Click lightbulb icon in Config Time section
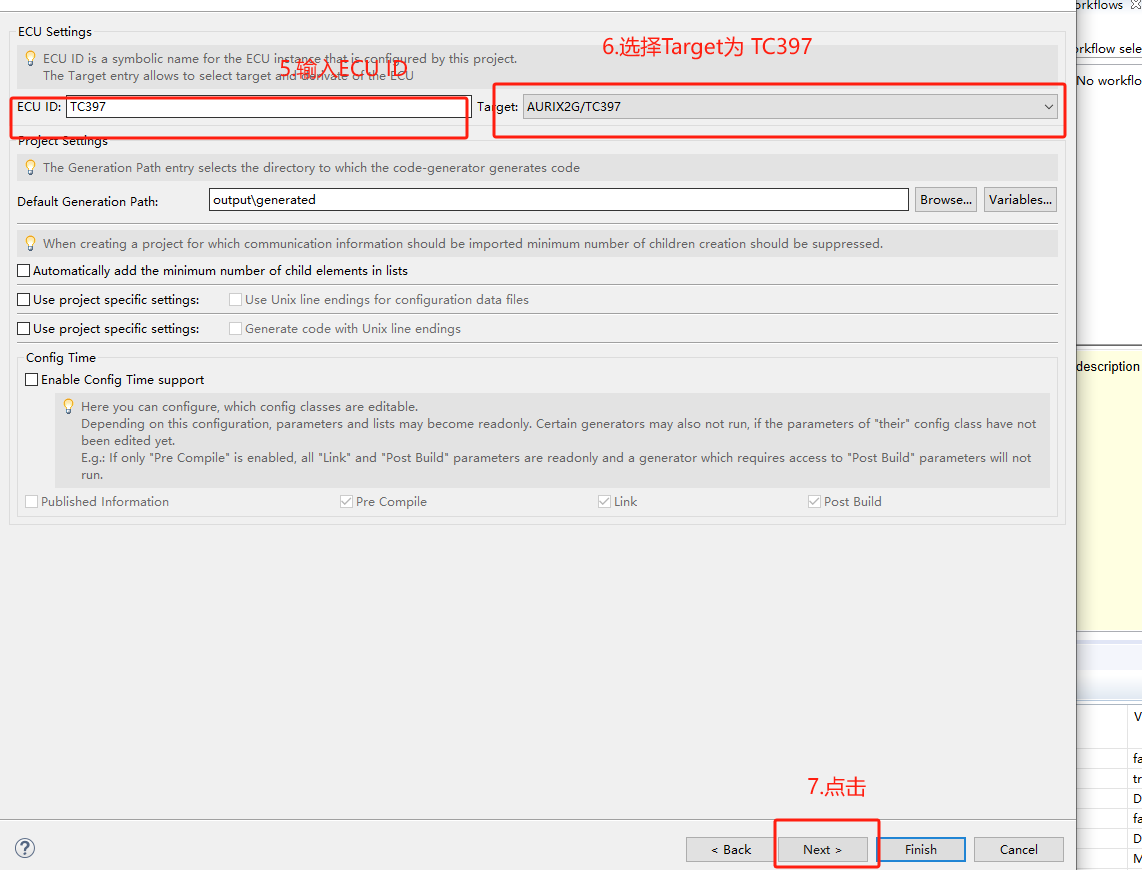The height and width of the screenshot is (870, 1142). click(x=68, y=406)
